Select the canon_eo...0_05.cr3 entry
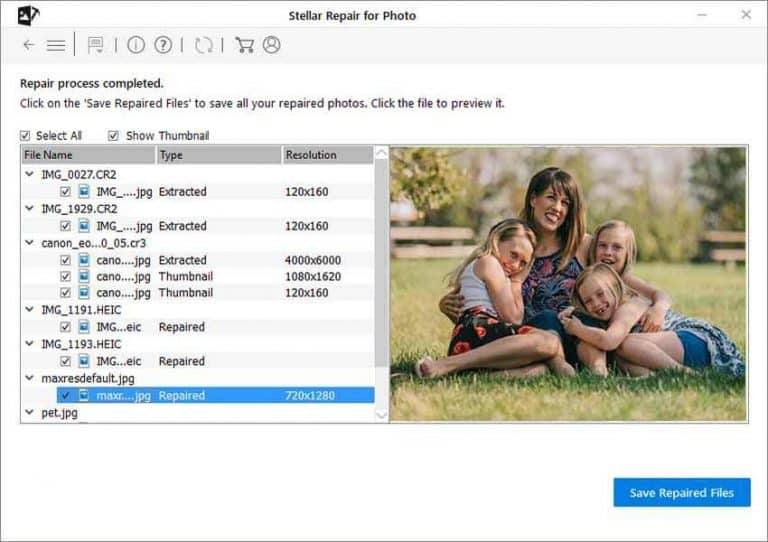 tap(94, 243)
